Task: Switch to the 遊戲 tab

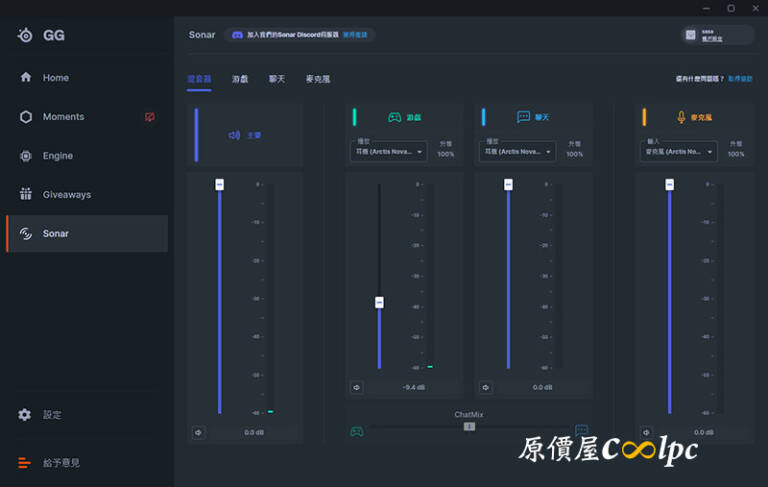Action: (x=240, y=78)
